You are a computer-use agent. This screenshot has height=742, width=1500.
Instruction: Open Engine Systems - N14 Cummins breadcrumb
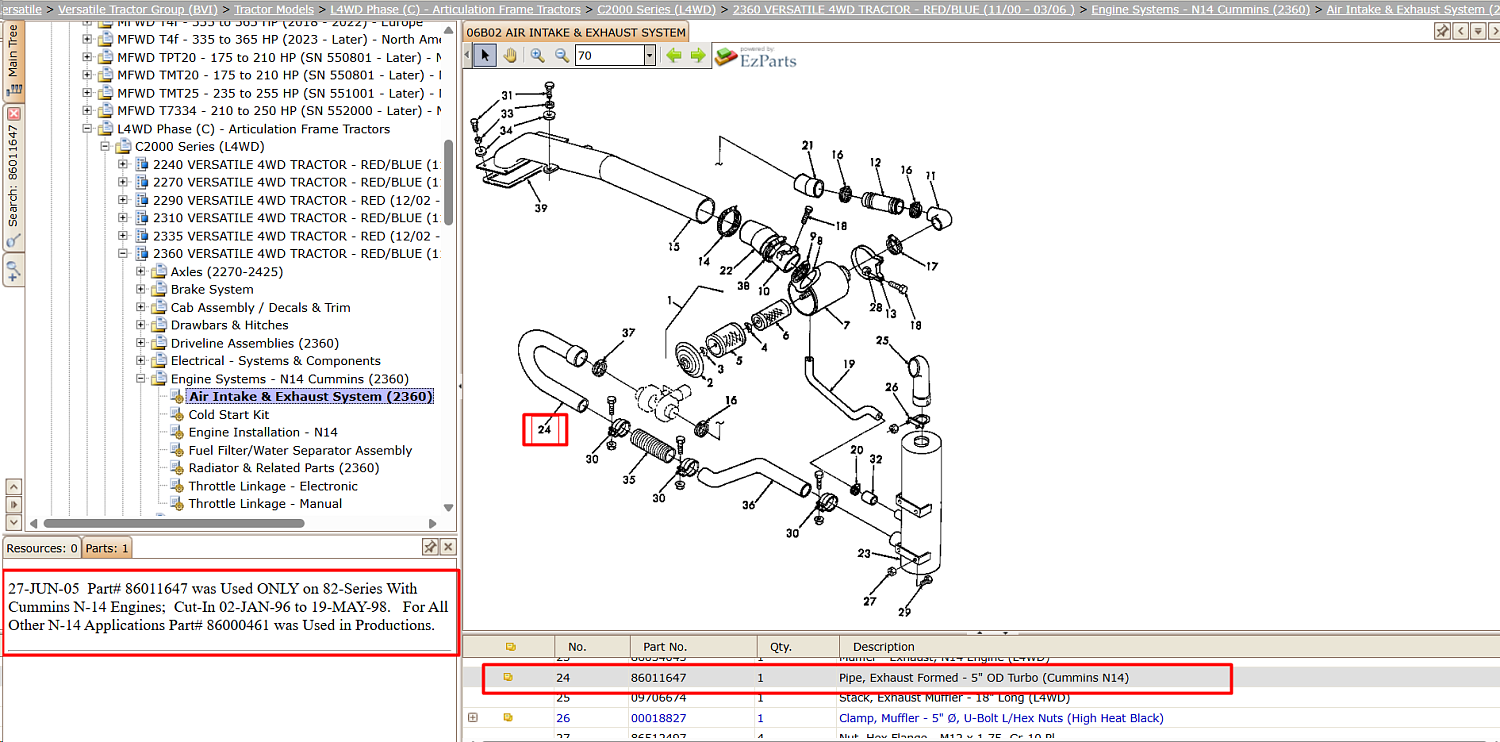[1200, 9]
